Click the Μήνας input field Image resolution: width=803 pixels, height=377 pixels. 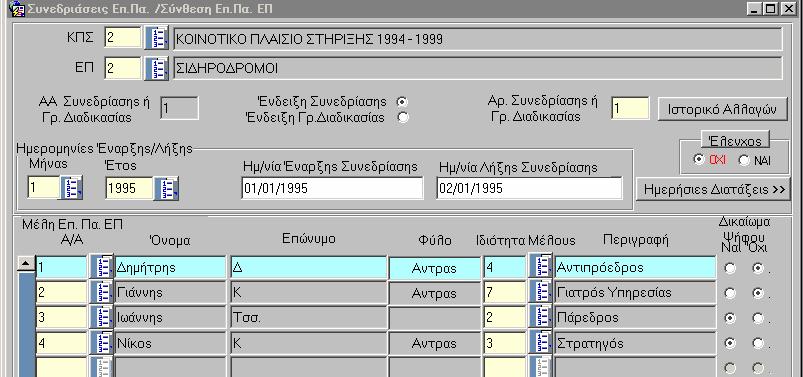(x=44, y=187)
